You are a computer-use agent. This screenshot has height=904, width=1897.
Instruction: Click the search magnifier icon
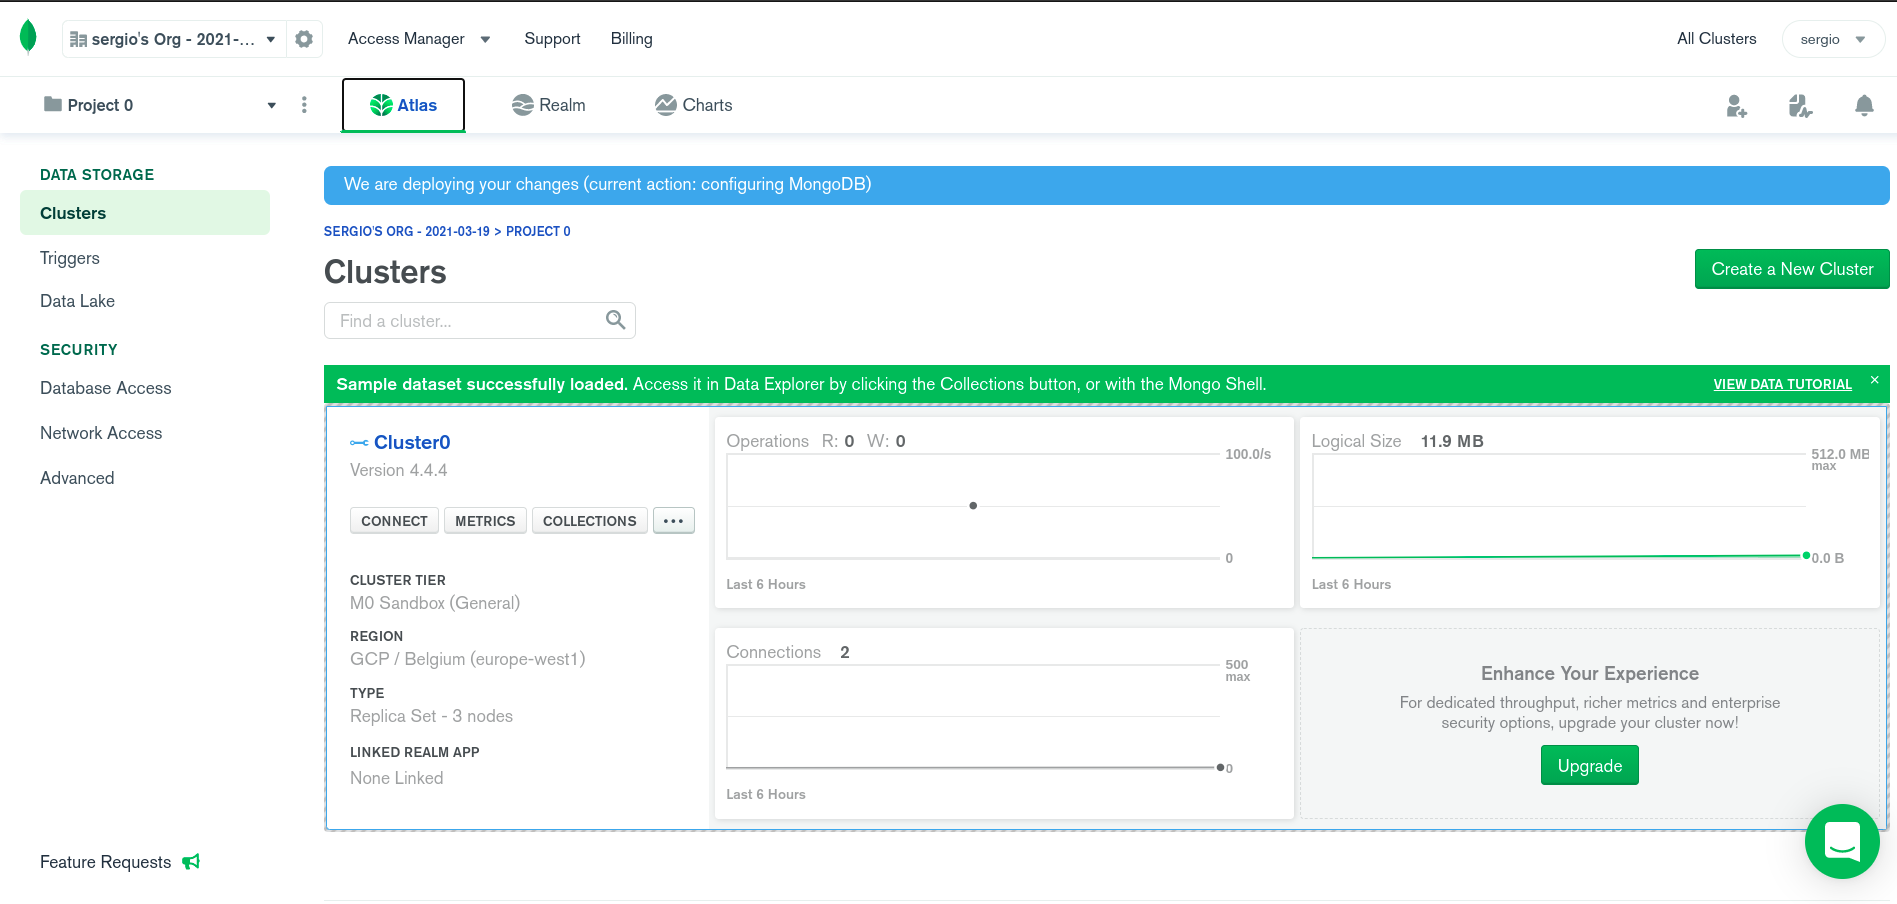tap(615, 320)
